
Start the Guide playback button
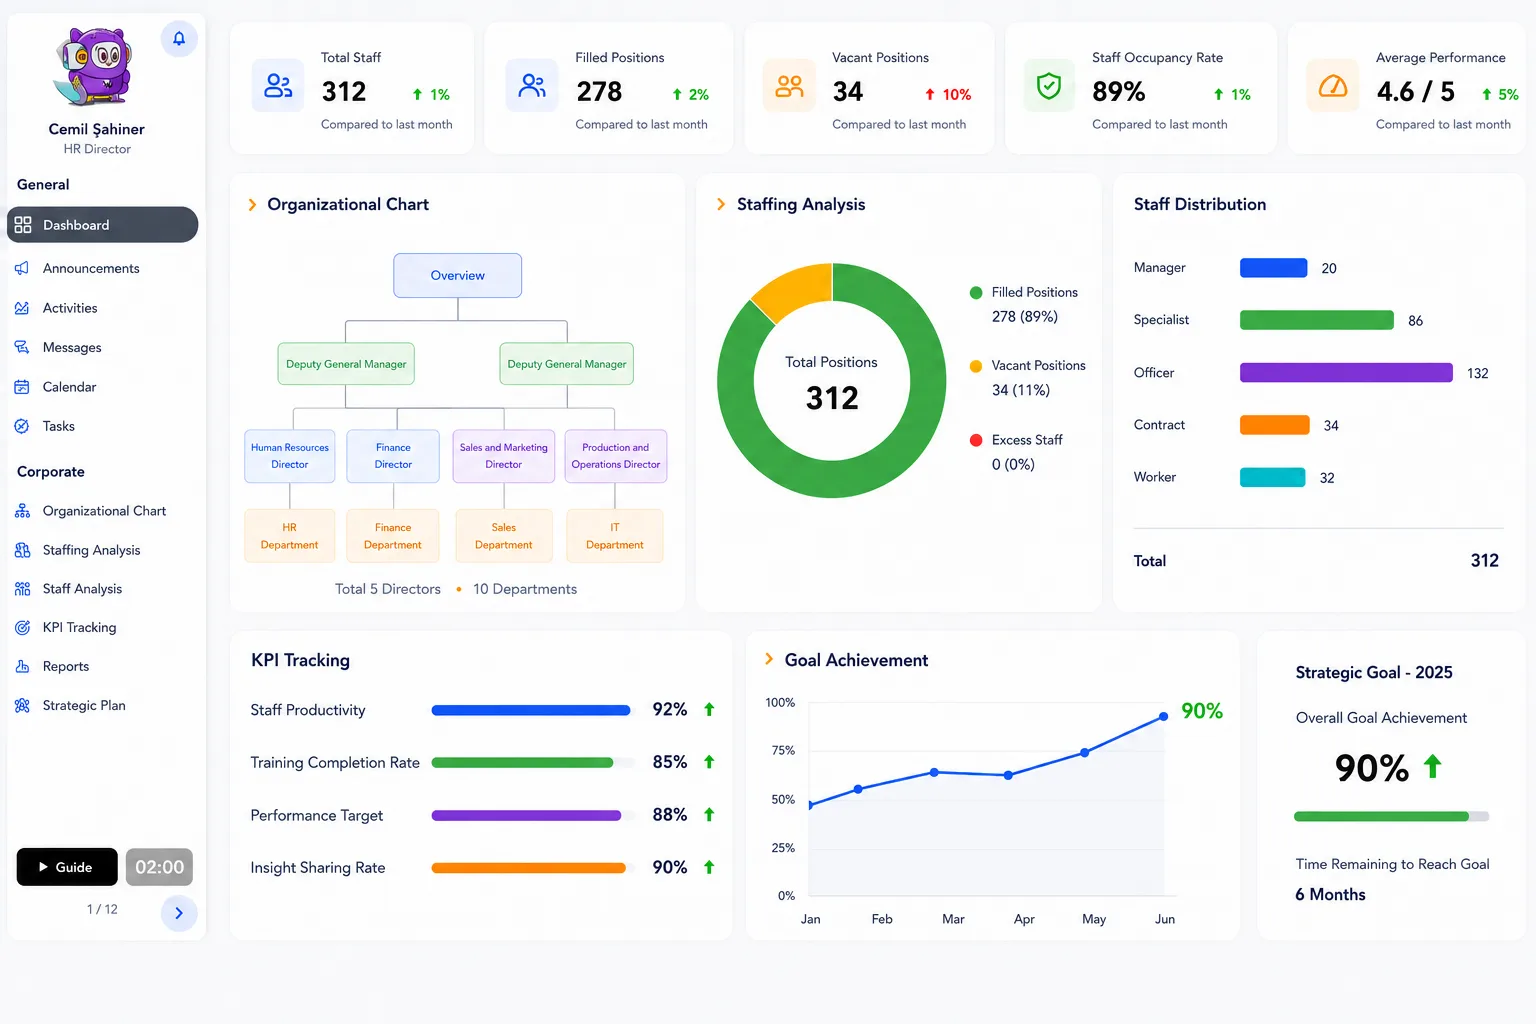67,867
